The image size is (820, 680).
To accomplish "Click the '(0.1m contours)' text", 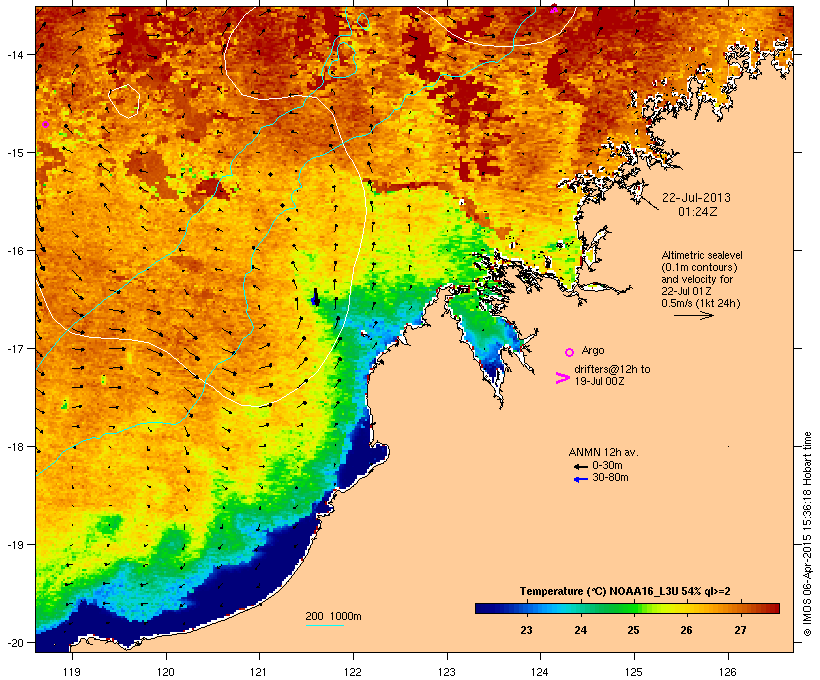I will pos(699,267).
